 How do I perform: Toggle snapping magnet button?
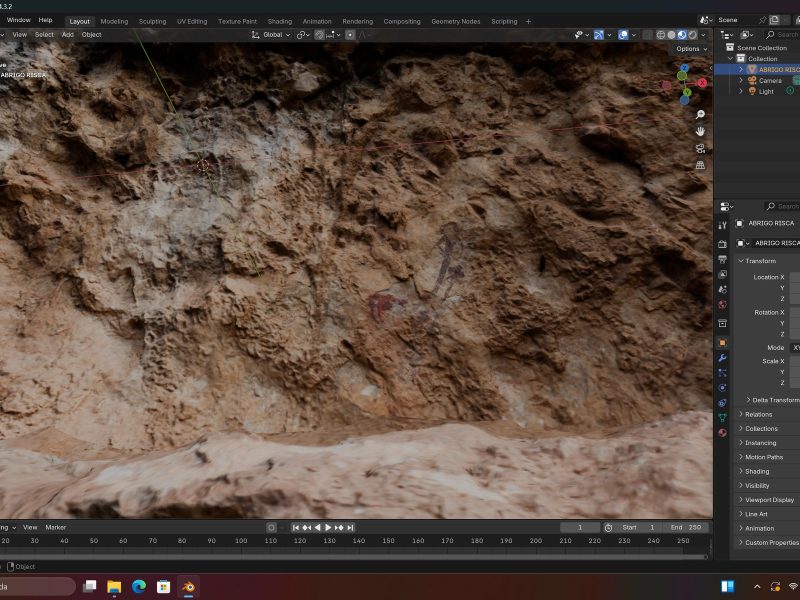pyautogui.click(x=319, y=35)
